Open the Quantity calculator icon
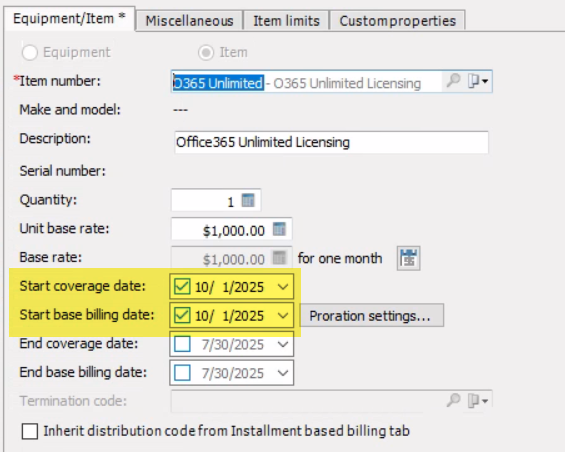This screenshot has width=565, height=452. tap(248, 200)
